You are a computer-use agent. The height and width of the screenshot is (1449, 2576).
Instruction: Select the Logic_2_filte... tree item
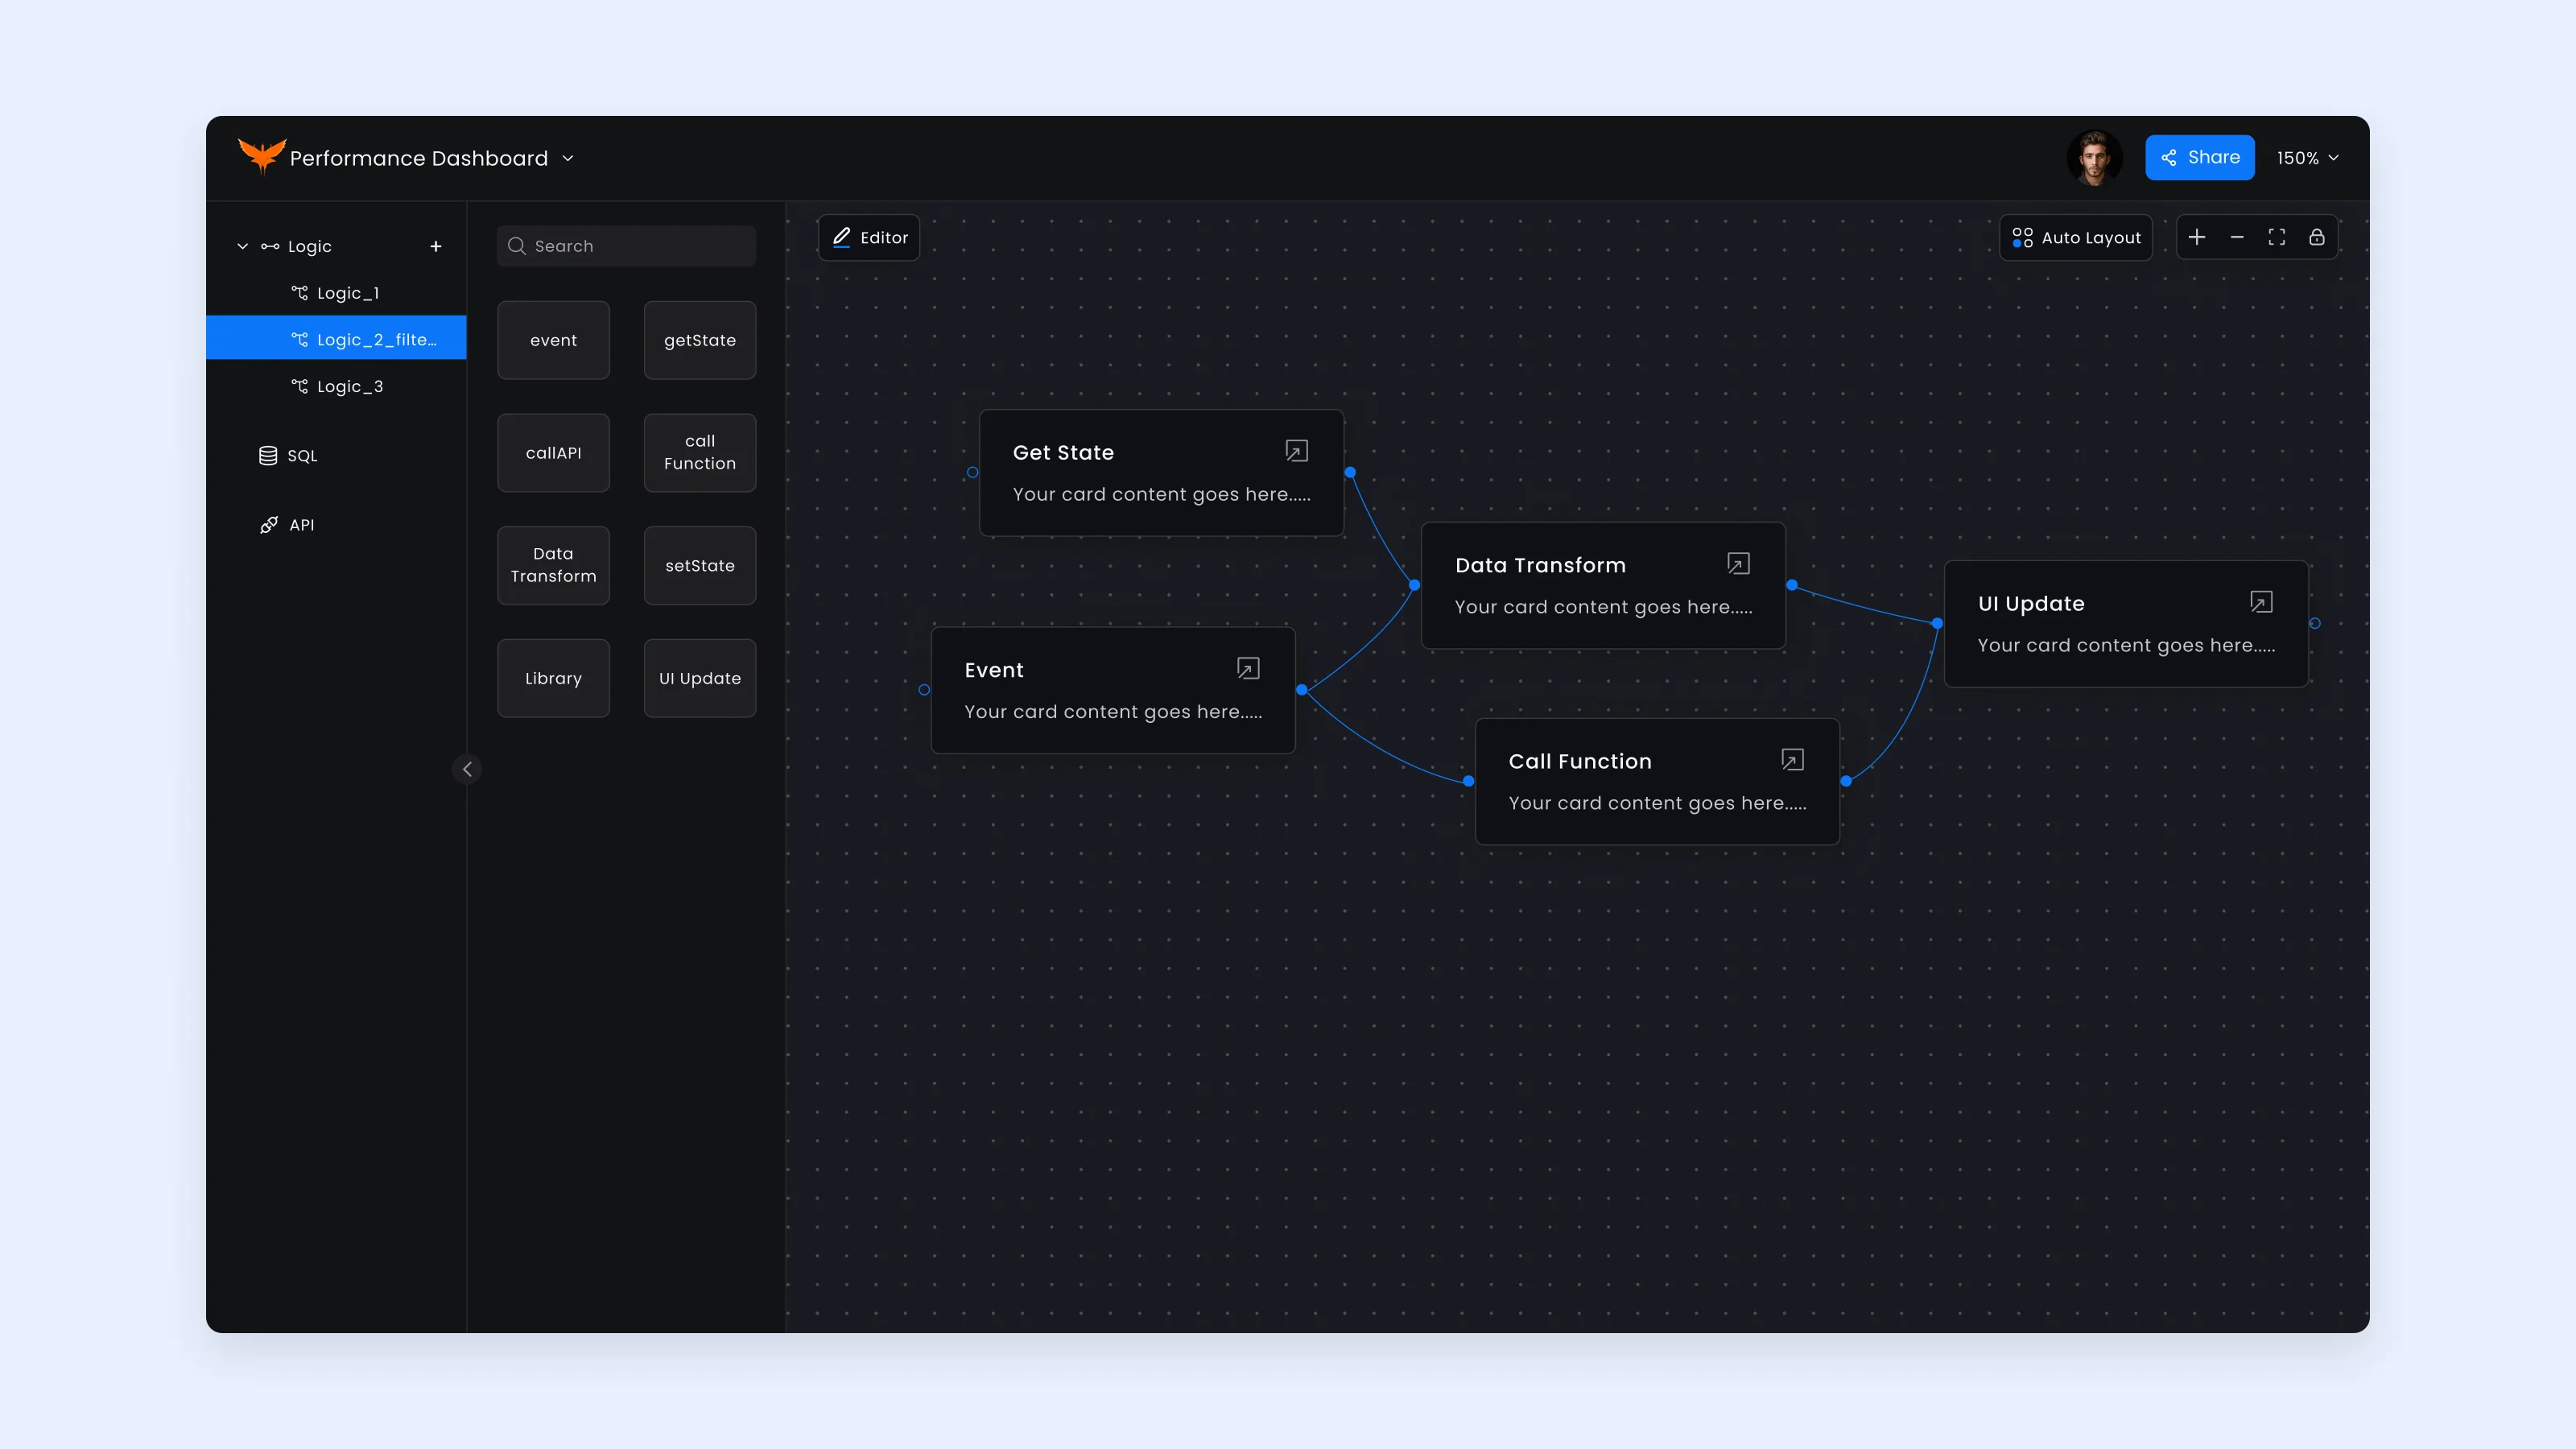point(336,339)
